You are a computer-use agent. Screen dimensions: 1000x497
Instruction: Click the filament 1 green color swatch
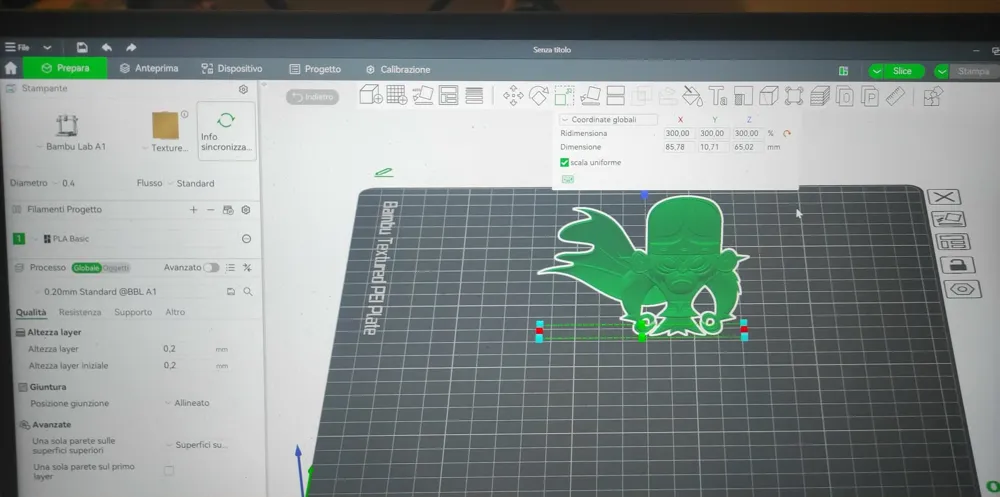[19, 239]
